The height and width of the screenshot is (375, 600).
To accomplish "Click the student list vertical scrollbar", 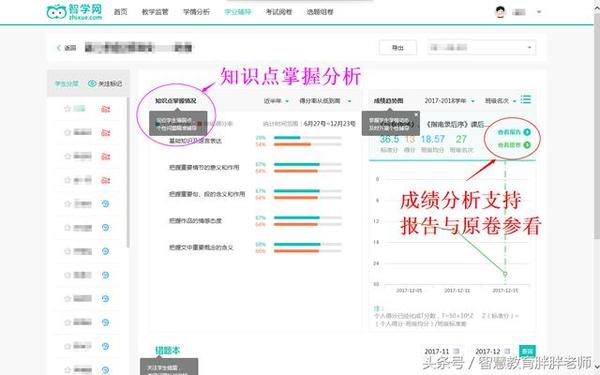I will (128, 172).
